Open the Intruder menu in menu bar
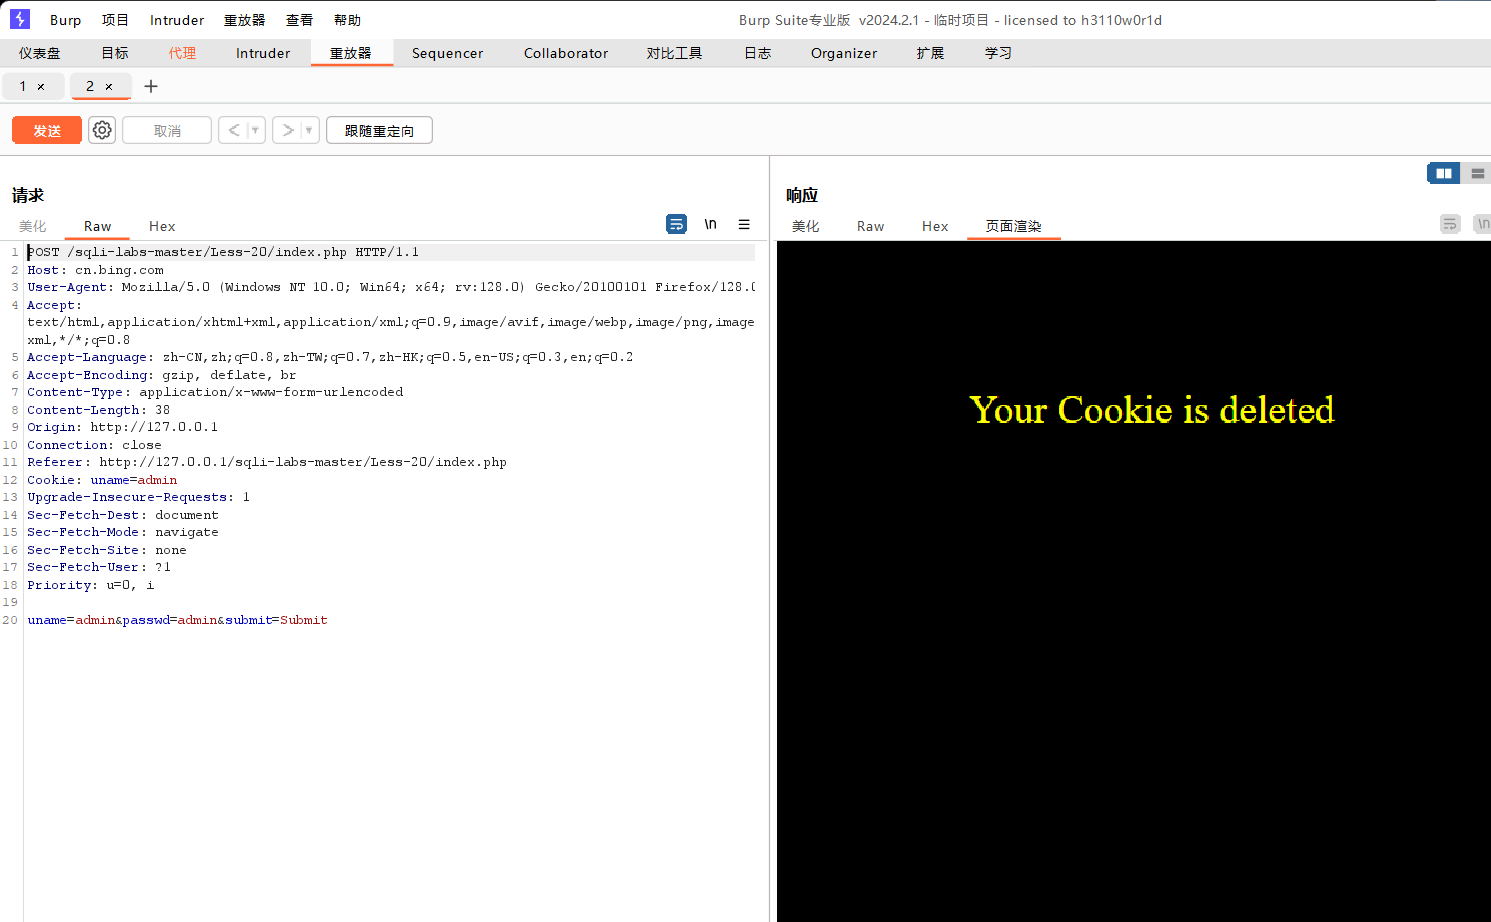1491x922 pixels. pyautogui.click(x=177, y=20)
